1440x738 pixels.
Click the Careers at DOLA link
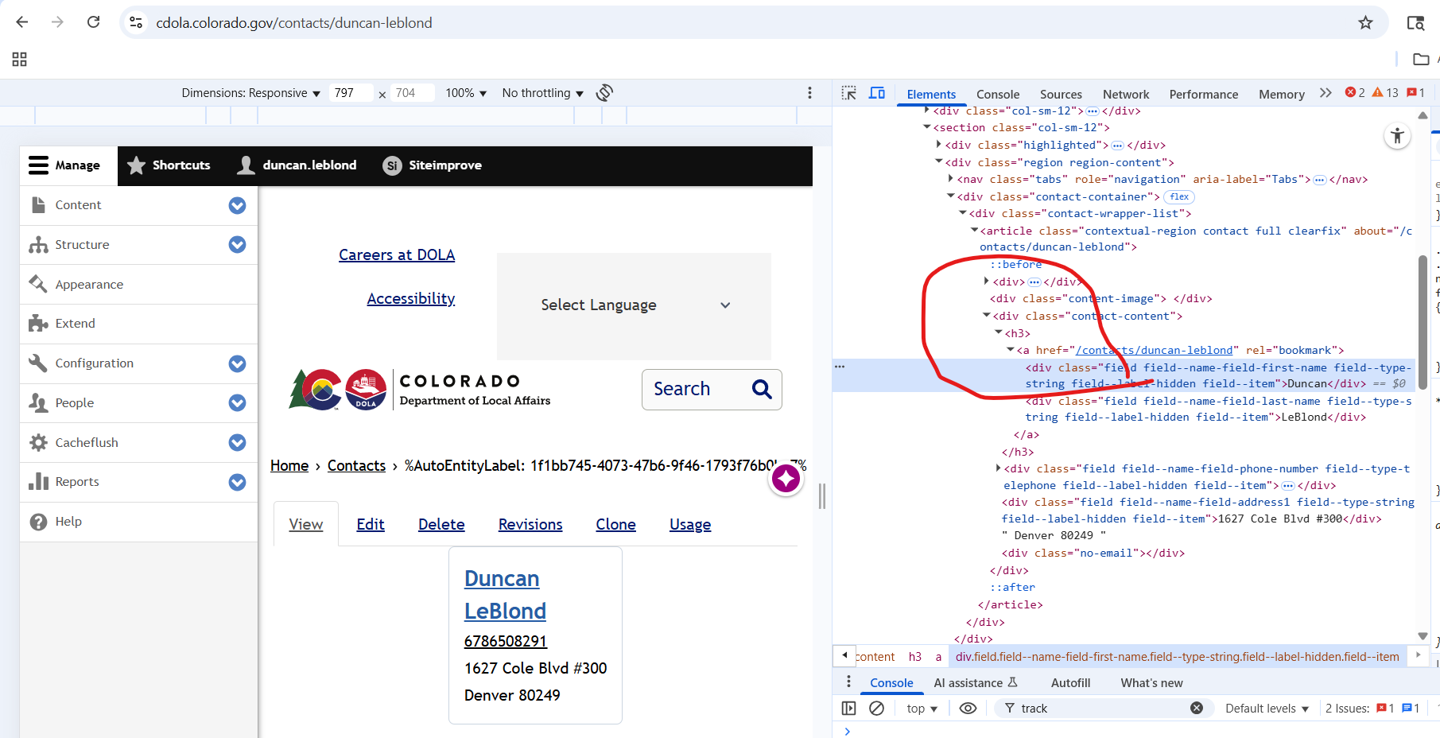(396, 255)
